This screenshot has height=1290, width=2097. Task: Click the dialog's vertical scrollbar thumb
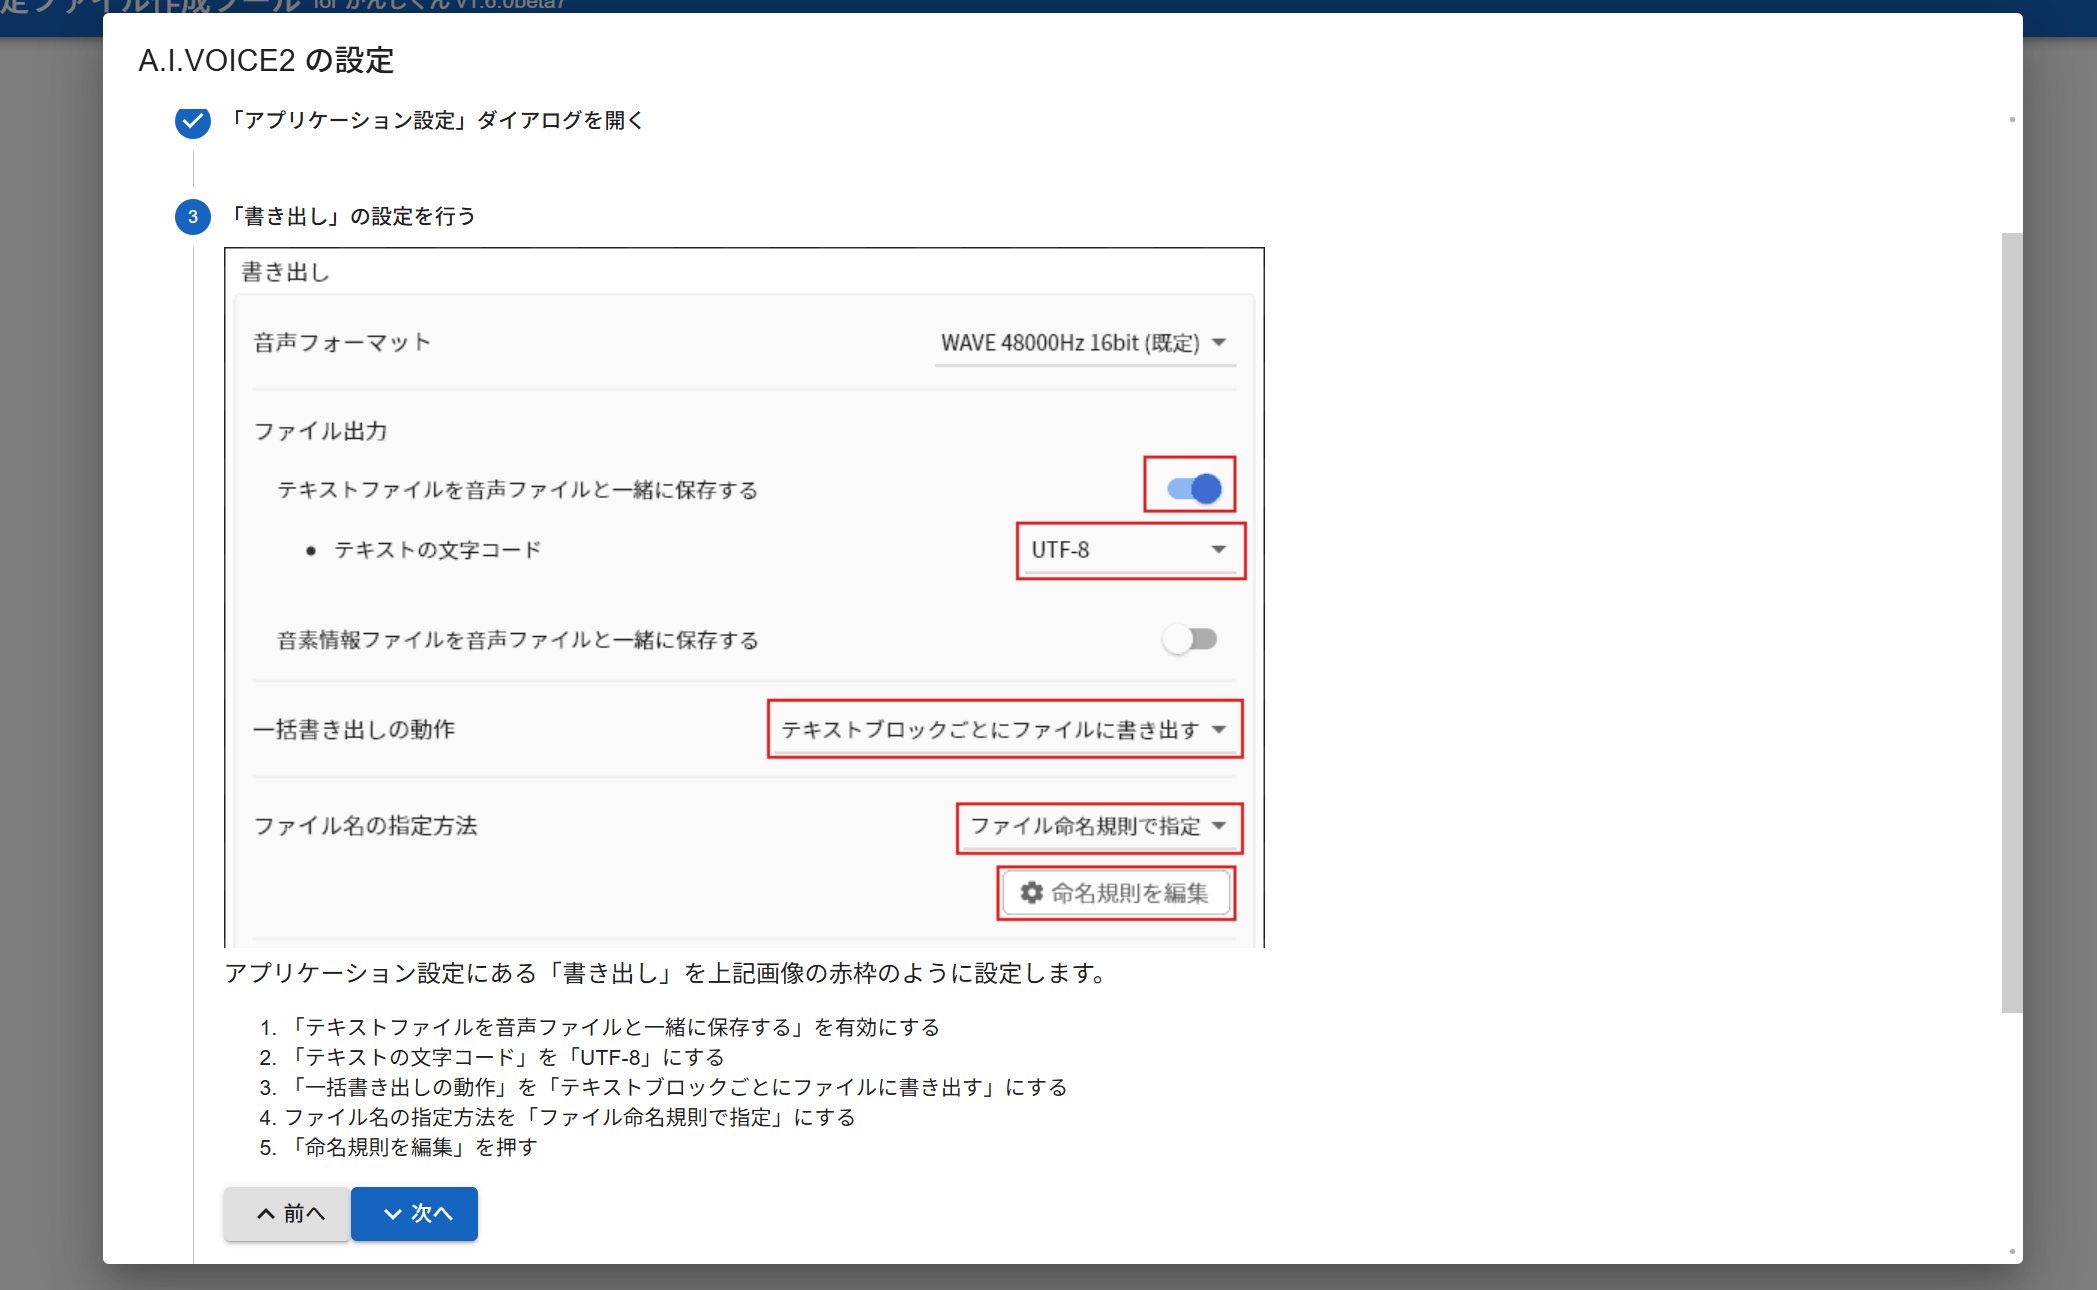pyautogui.click(x=2011, y=620)
